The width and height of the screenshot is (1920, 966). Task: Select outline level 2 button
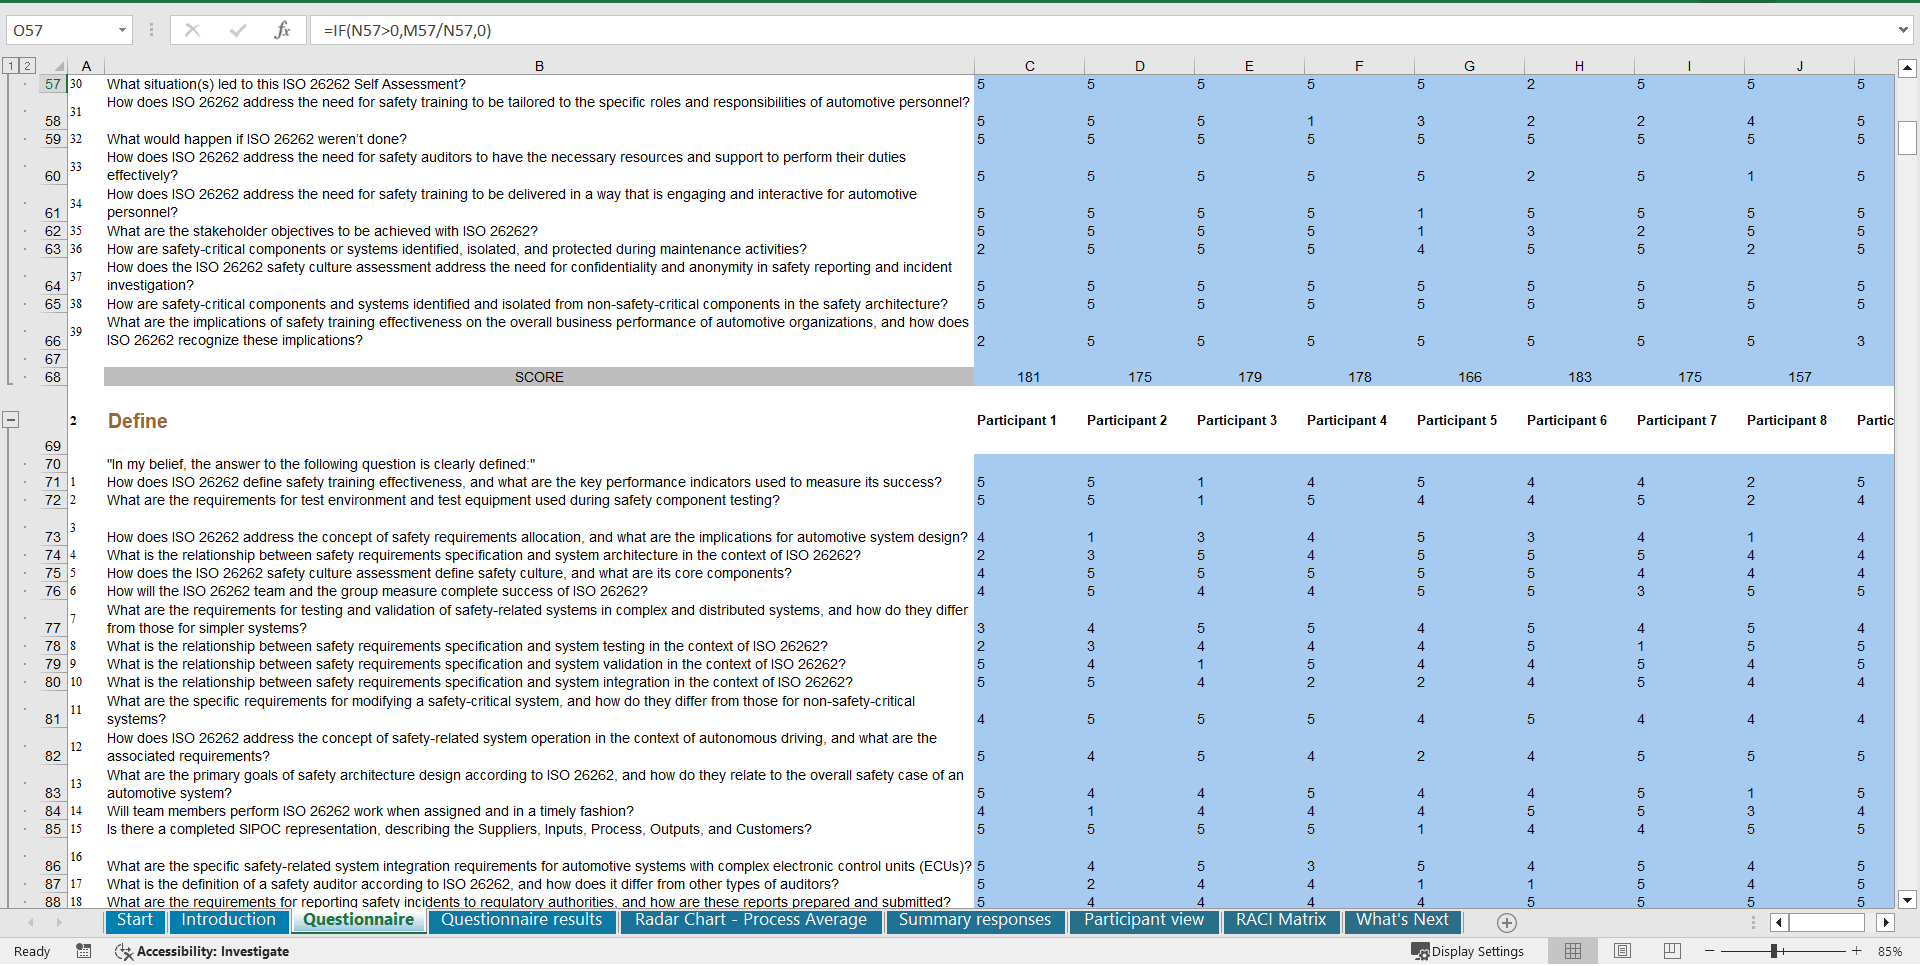click(27, 66)
